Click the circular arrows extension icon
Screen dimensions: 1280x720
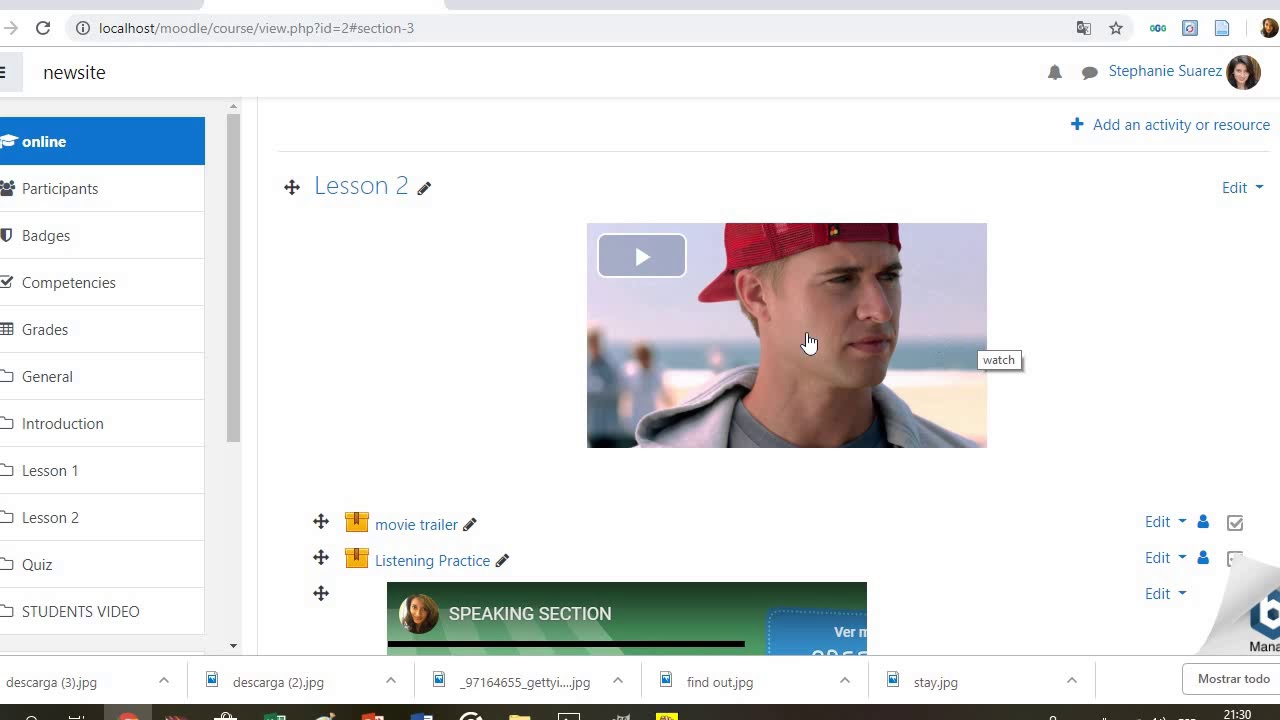pos(1190,28)
